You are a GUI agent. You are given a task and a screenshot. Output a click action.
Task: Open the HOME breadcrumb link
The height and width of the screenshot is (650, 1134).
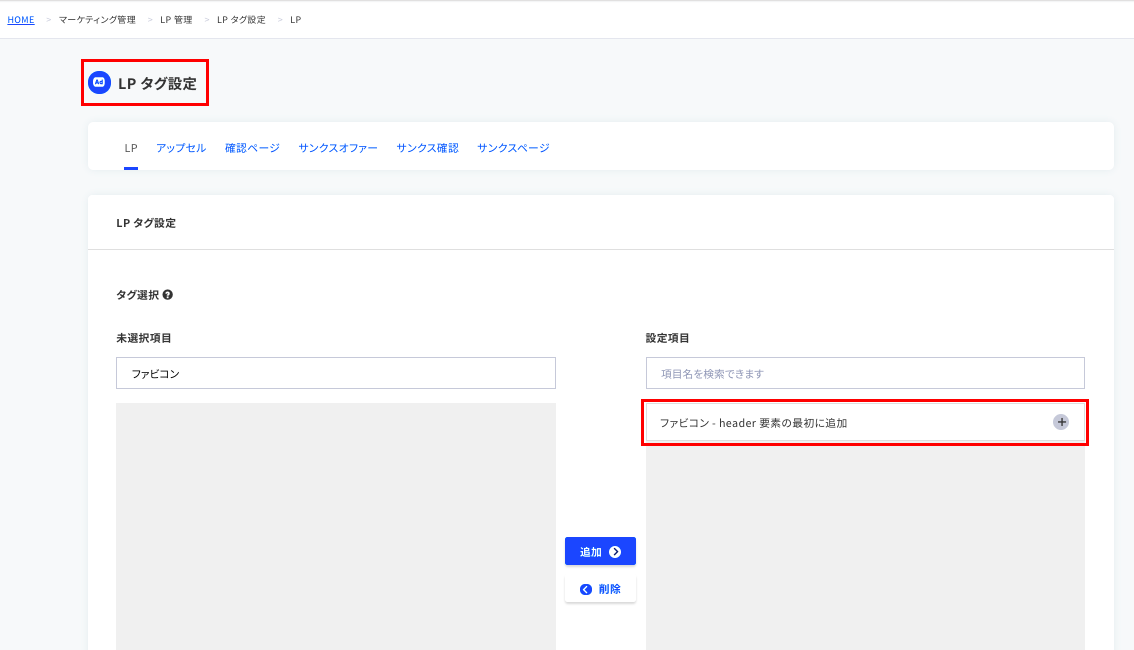pyautogui.click(x=21, y=20)
